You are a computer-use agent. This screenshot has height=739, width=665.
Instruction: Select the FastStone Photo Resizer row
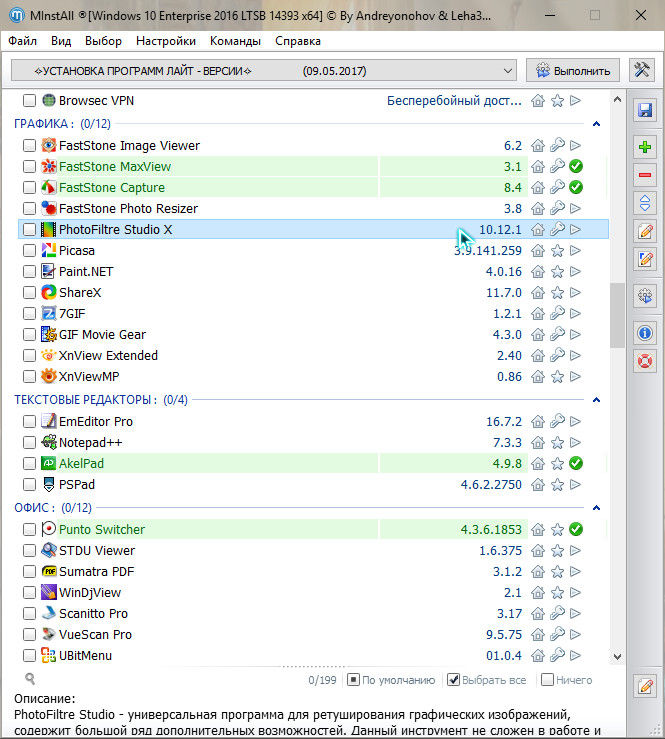coord(313,208)
